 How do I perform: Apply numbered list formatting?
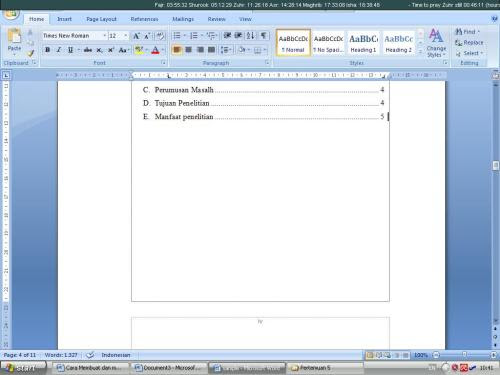[x=194, y=35]
